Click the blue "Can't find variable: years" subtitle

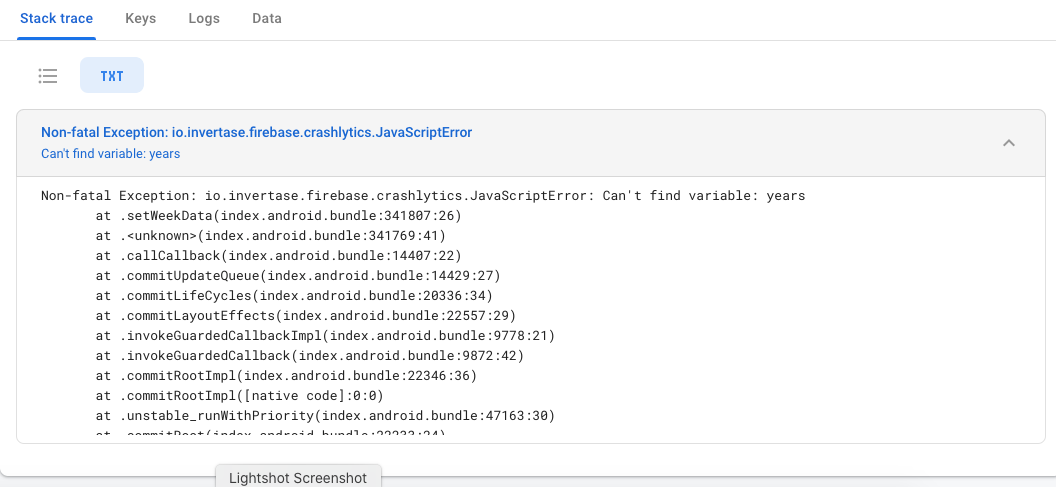pos(110,154)
